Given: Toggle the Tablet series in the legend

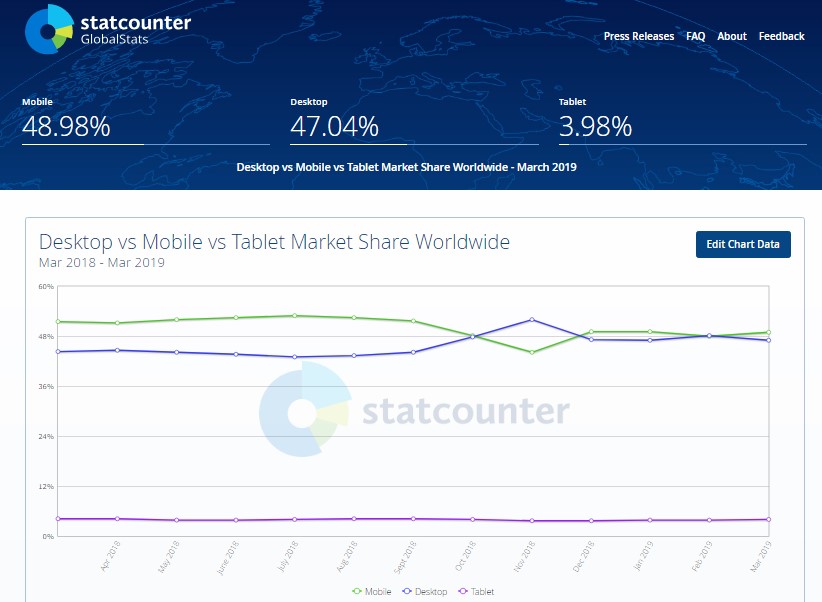Looking at the screenshot, I should click(x=476, y=592).
